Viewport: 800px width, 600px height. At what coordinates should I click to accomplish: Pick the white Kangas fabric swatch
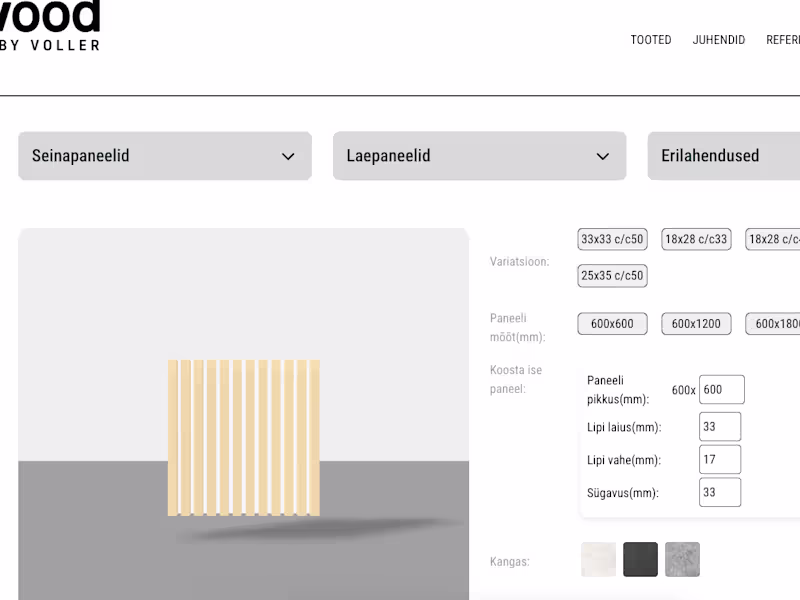click(598, 559)
